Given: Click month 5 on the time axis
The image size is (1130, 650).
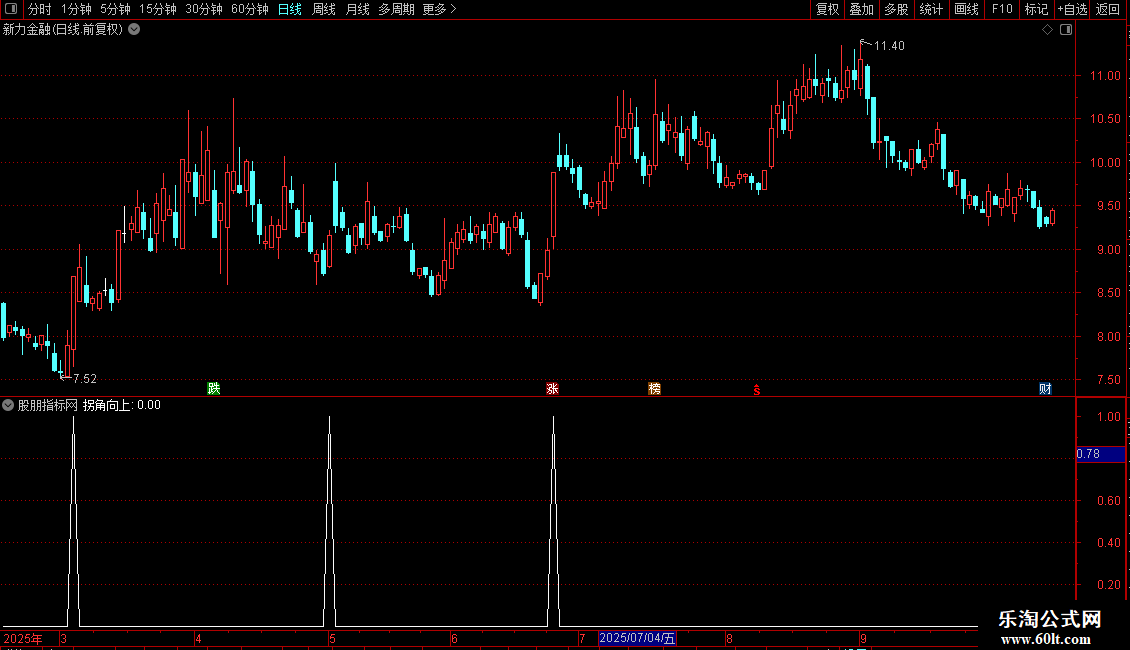Looking at the screenshot, I should click(332, 638).
